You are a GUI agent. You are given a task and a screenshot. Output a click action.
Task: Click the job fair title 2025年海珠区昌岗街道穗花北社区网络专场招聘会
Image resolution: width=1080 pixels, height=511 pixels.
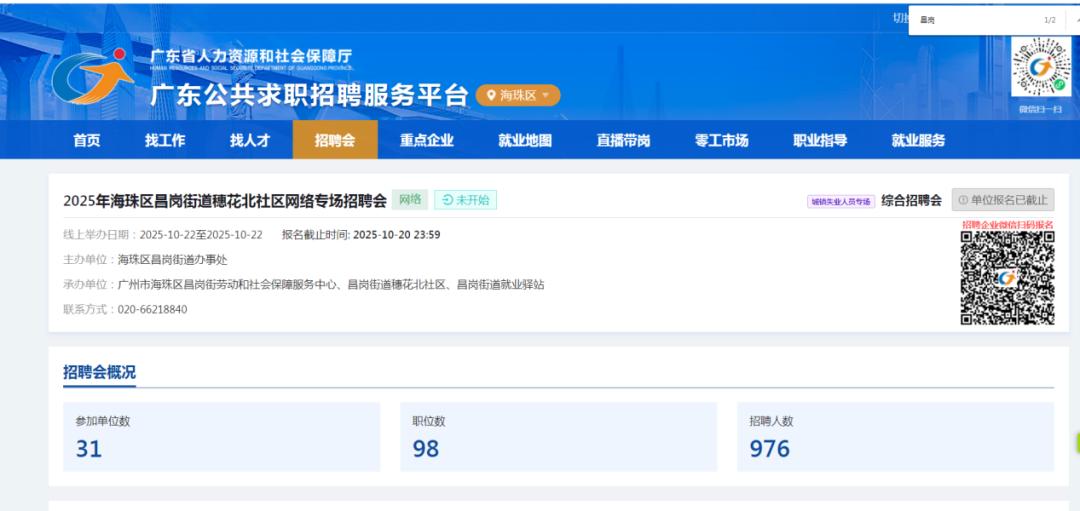tap(225, 200)
